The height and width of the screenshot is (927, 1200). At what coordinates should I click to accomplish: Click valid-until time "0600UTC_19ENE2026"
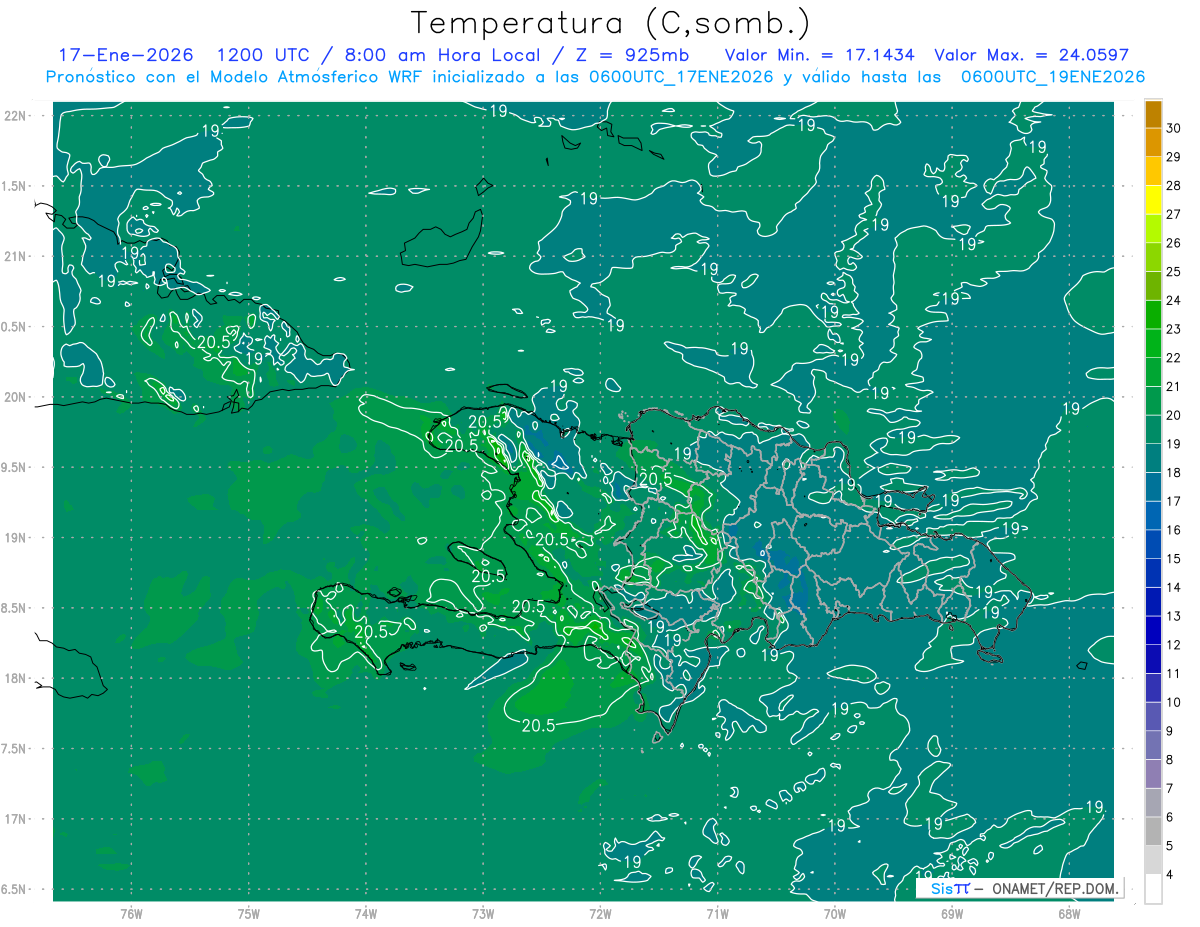click(1053, 77)
